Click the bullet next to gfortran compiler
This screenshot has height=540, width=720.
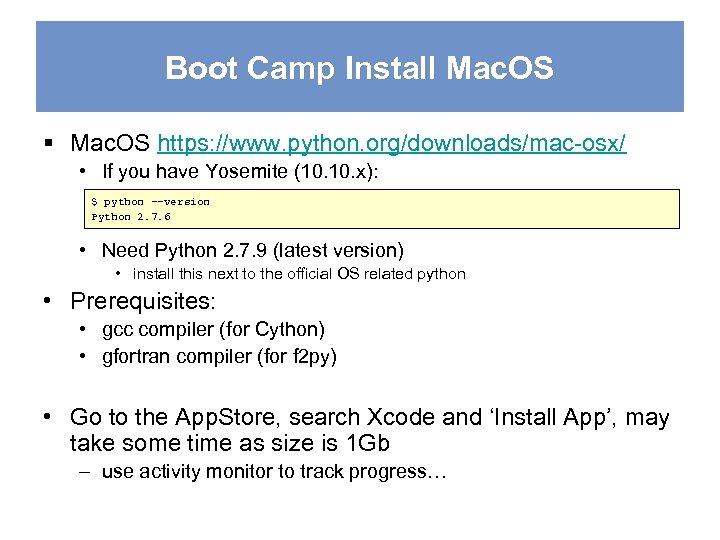click(84, 356)
